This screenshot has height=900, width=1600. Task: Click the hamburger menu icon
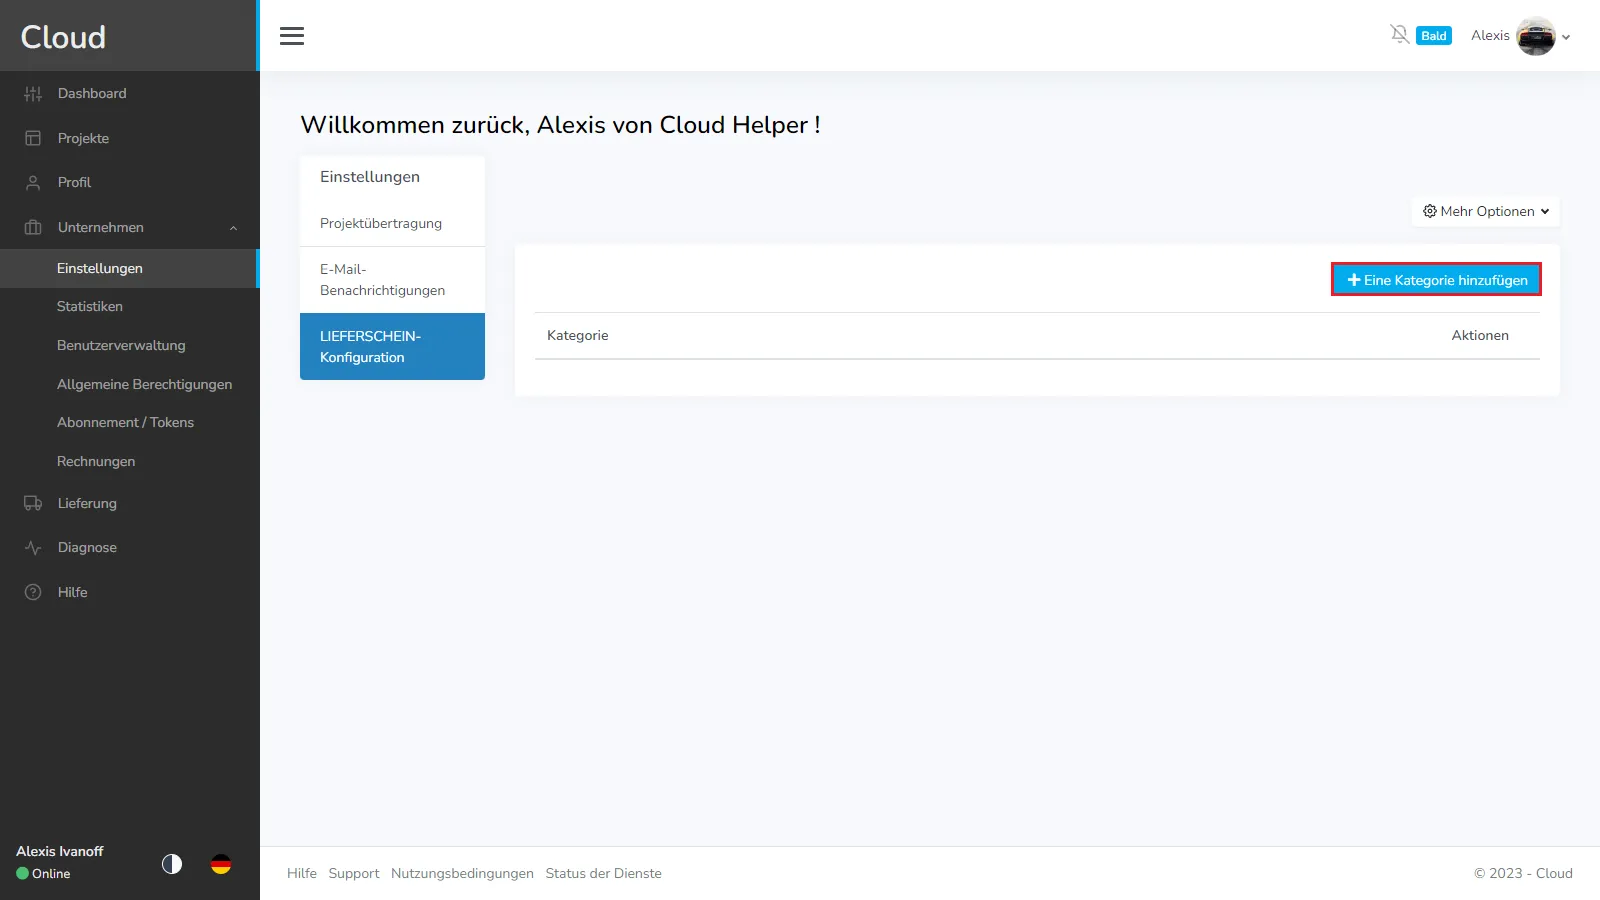click(292, 36)
